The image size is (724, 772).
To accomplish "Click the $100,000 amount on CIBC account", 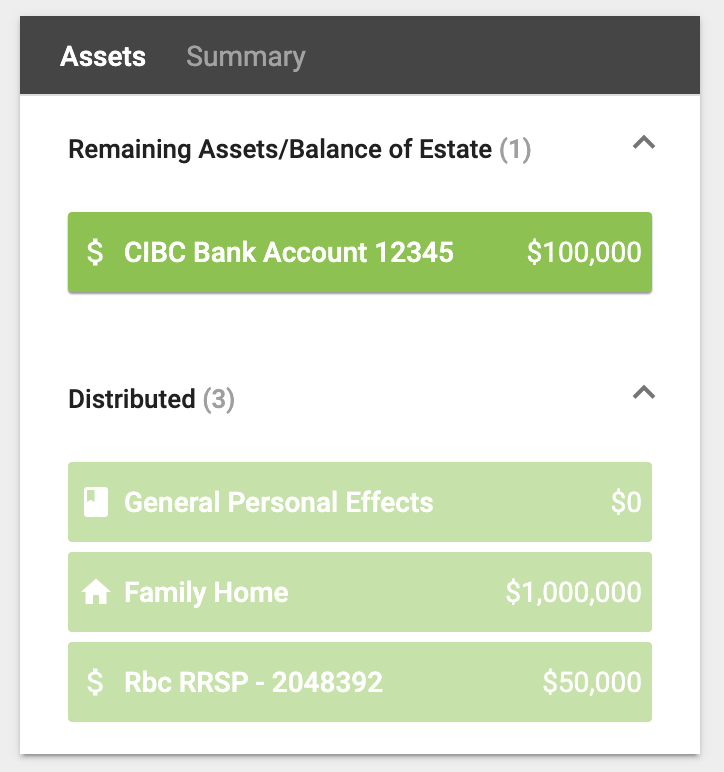I will (584, 253).
